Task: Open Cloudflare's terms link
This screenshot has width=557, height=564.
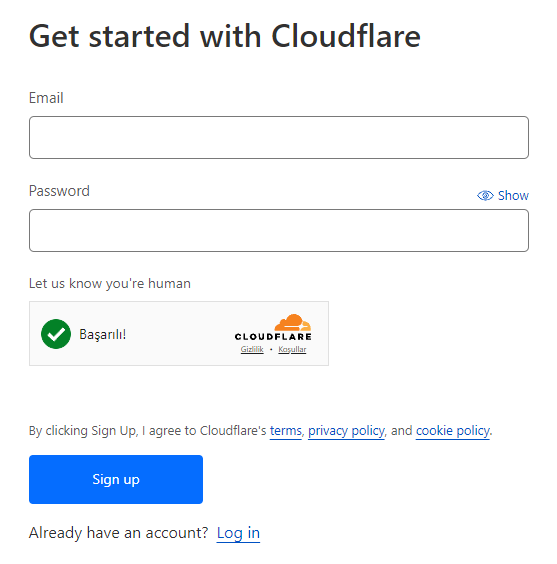Action: 286,431
